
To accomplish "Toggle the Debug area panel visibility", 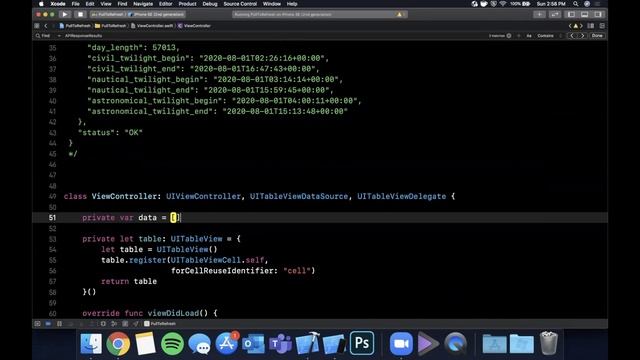I will [x=584, y=14].
